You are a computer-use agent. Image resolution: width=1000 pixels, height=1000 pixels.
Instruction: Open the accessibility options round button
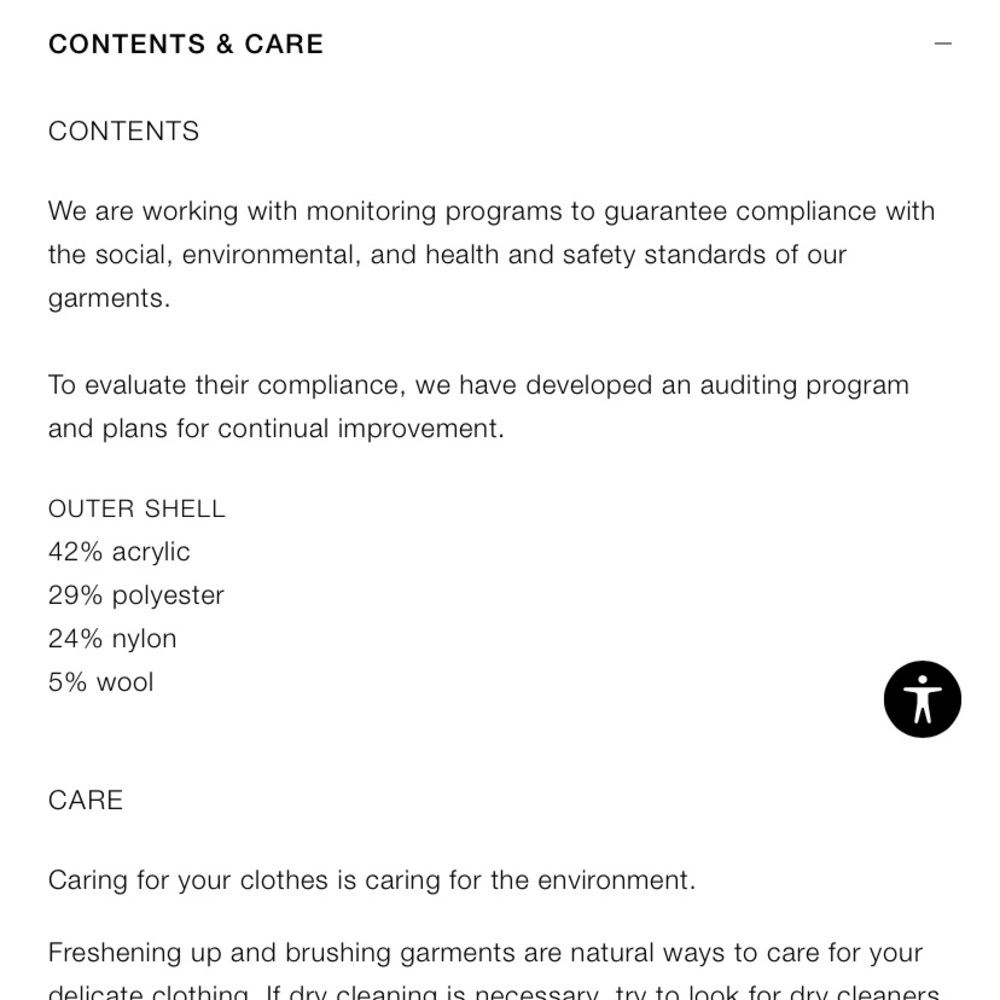point(922,699)
